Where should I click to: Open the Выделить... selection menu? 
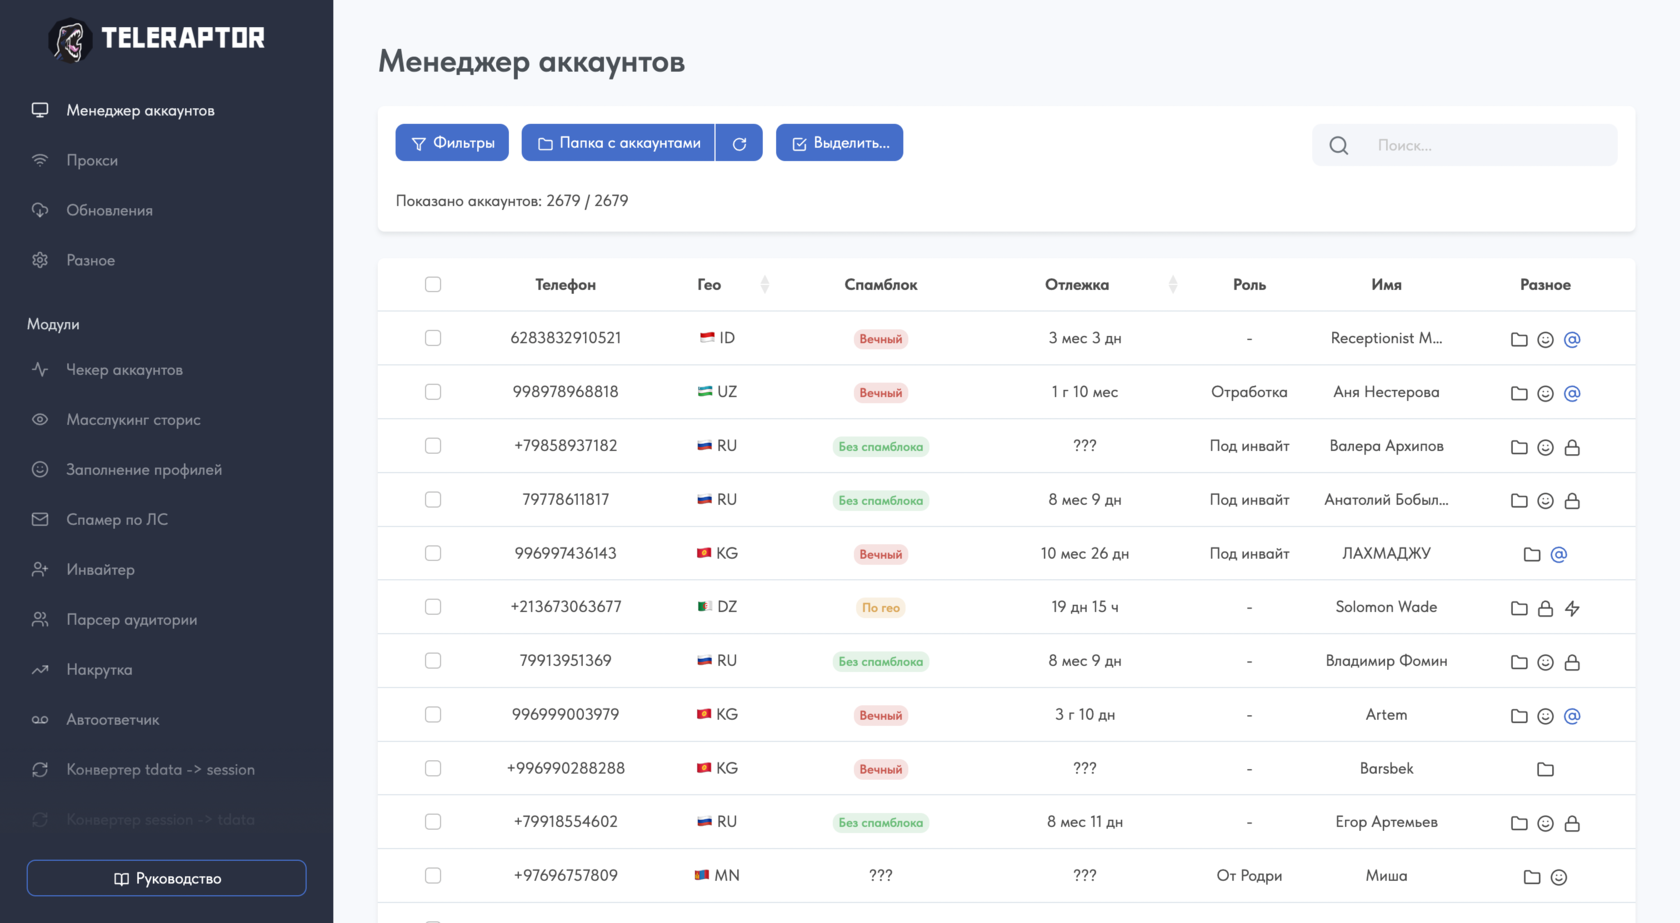pyautogui.click(x=840, y=143)
